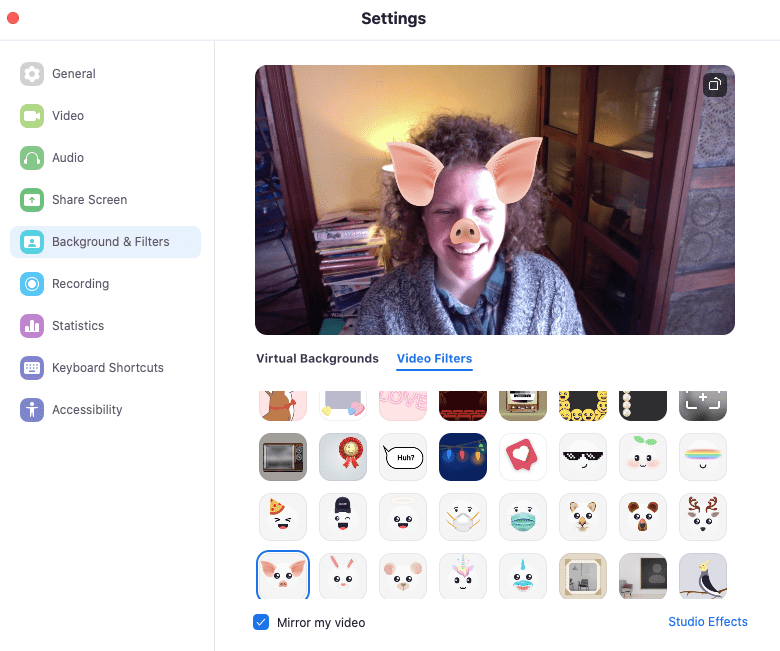Open General settings in the sidebar

(73, 74)
